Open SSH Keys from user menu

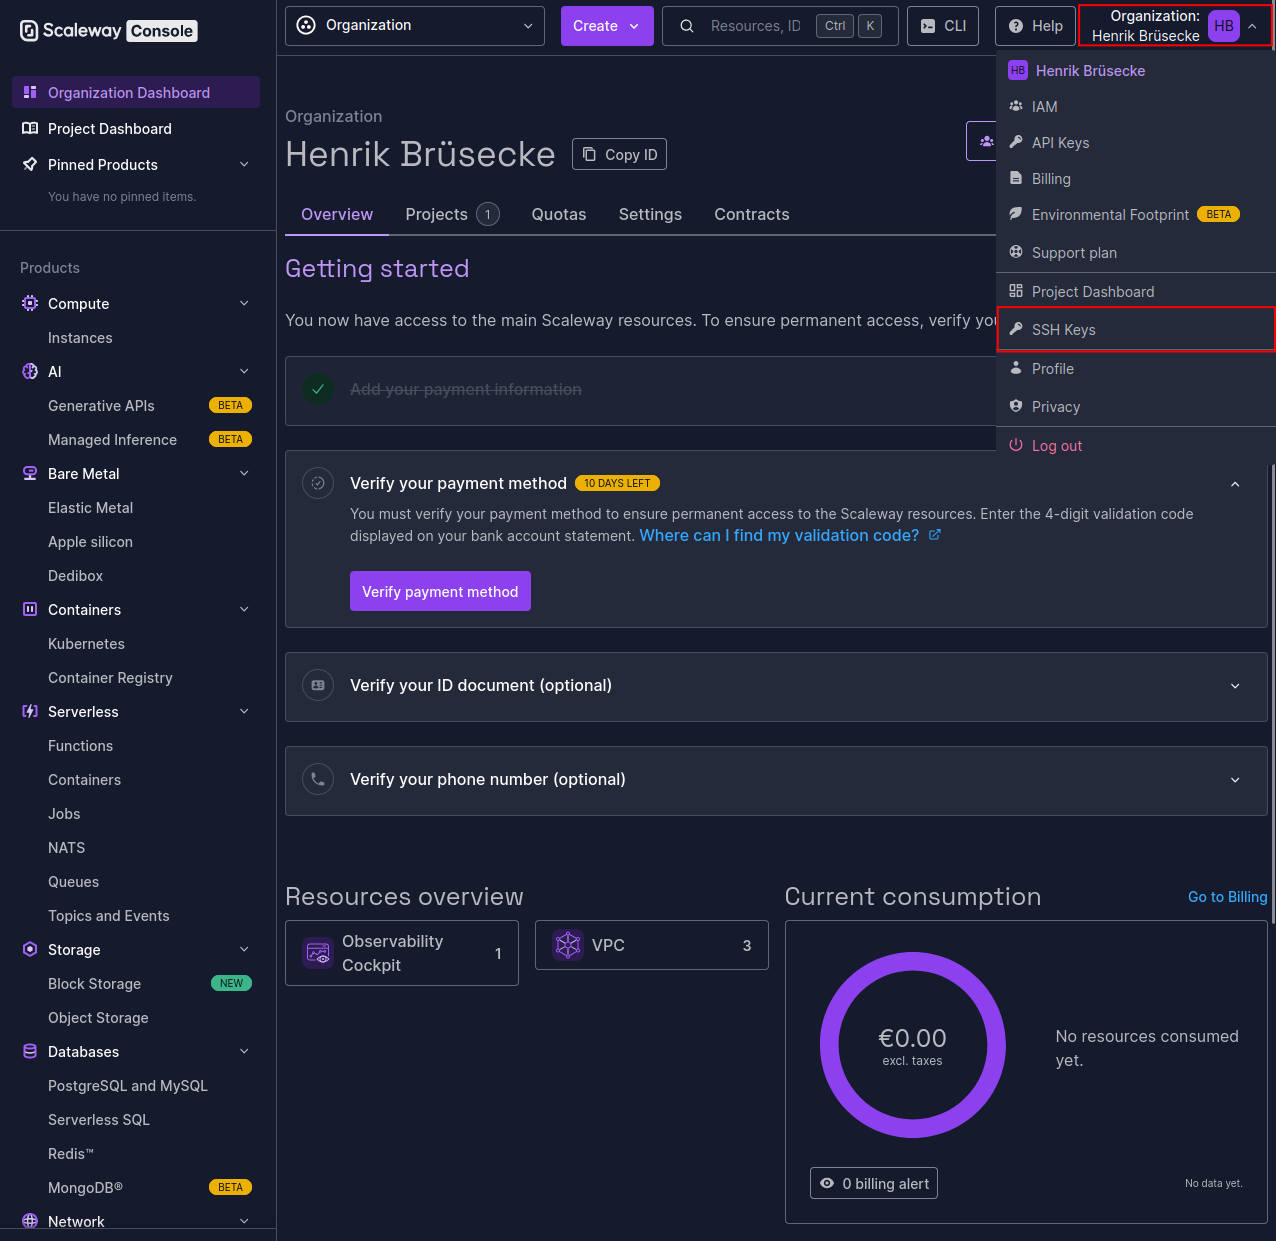1136,330
